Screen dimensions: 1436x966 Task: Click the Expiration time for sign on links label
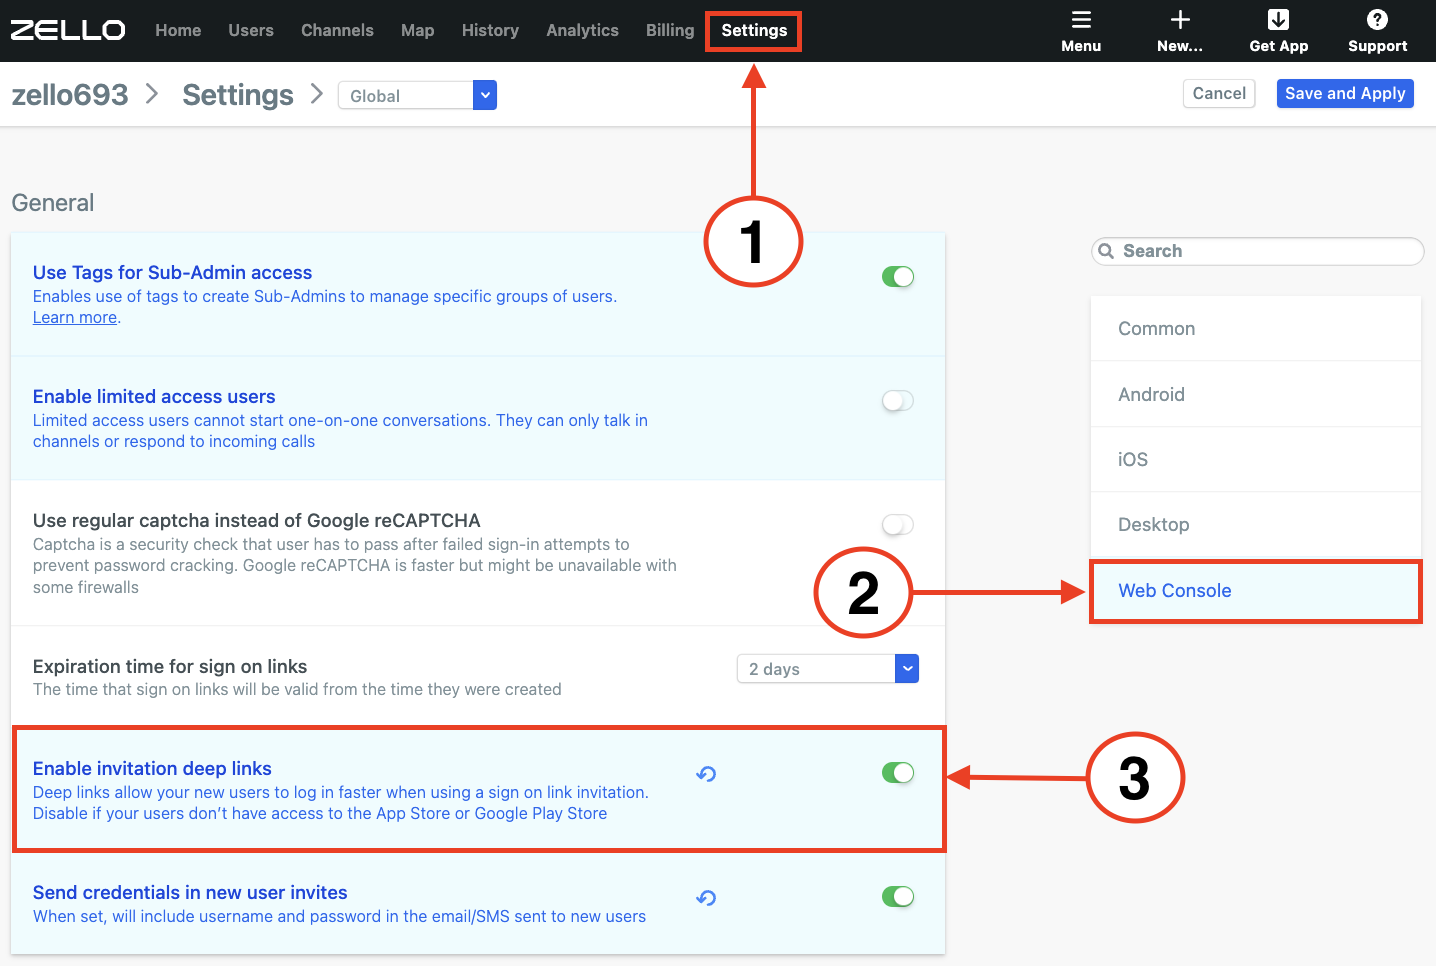click(170, 667)
